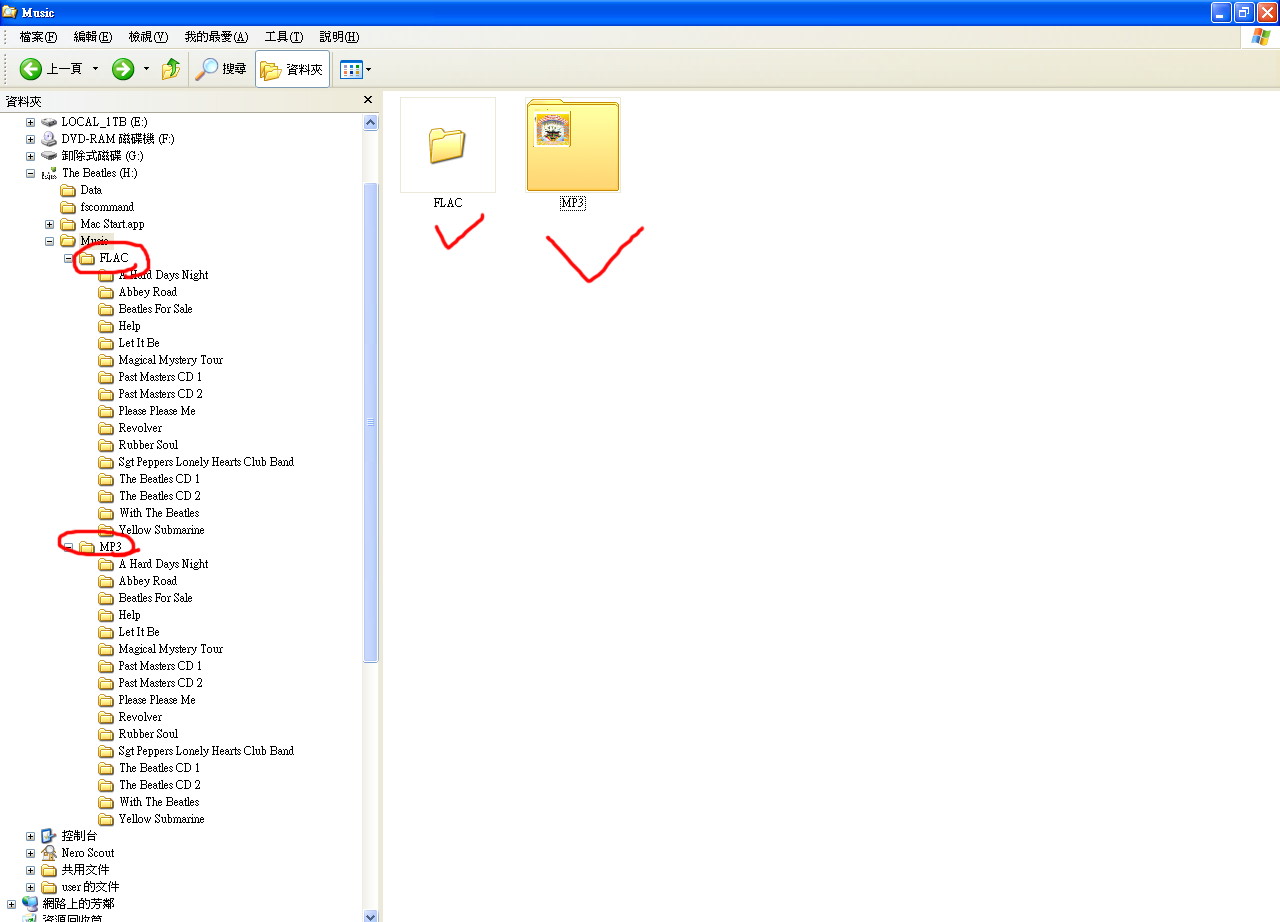The image size is (1280, 922).
Task: Select Sgt Peppers folder under FLAC
Action: pyautogui.click(x=206, y=462)
